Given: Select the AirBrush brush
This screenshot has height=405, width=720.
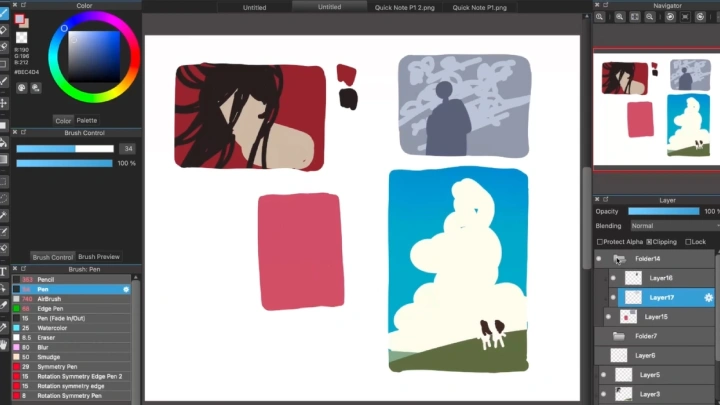Looking at the screenshot, I should [71, 299].
